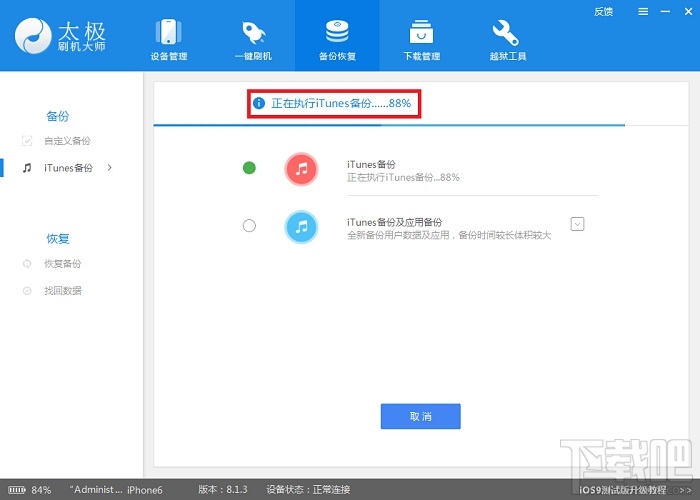Image resolution: width=700 pixels, height=500 pixels.
Task: Open iTunes备份 in the sidebar
Action: 68,168
